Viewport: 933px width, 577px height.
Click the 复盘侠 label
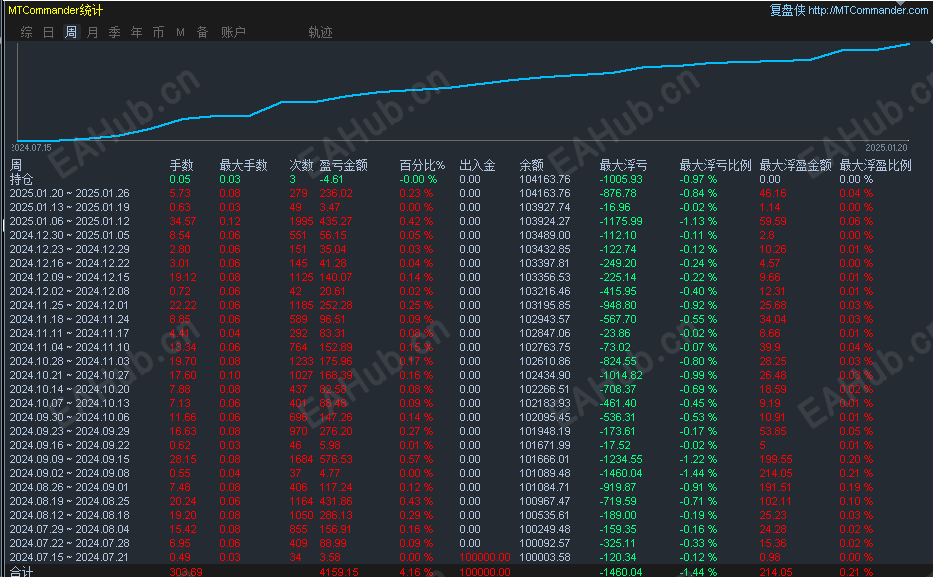(787, 10)
